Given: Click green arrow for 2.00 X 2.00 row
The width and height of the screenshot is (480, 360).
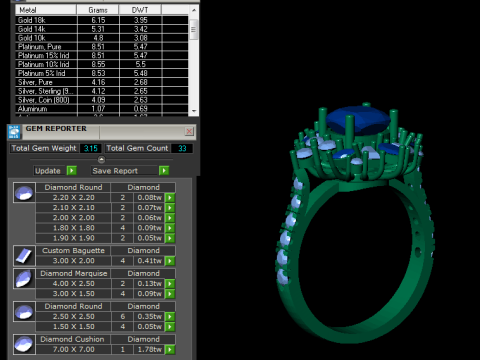Looking at the screenshot, I should 170,218.
